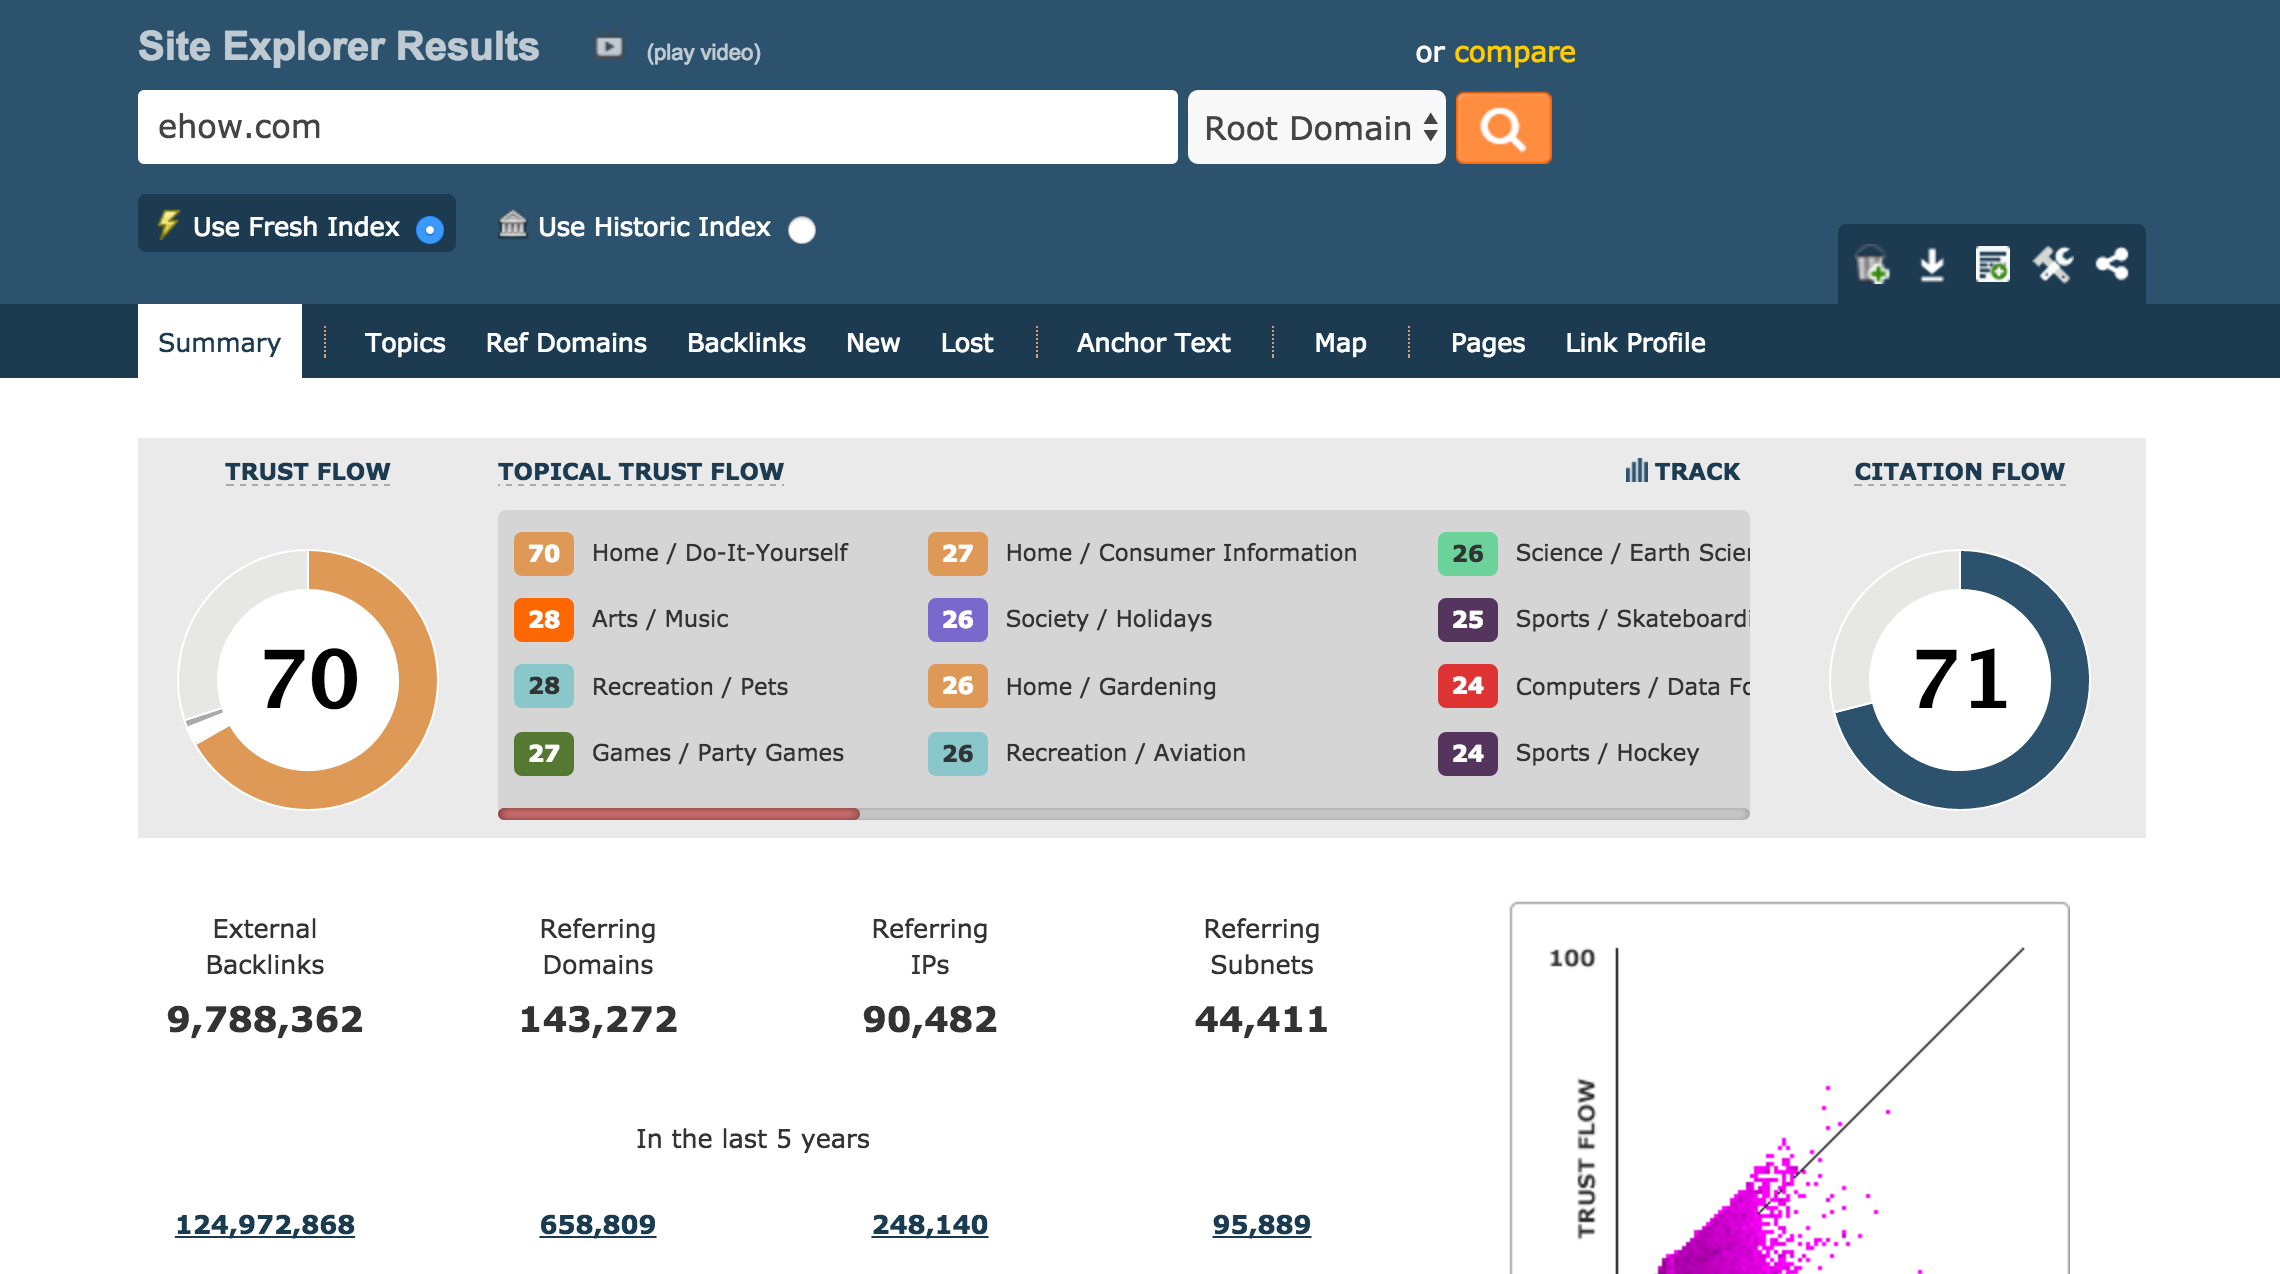
Task: Switch to the Summary tab
Action: 220,342
